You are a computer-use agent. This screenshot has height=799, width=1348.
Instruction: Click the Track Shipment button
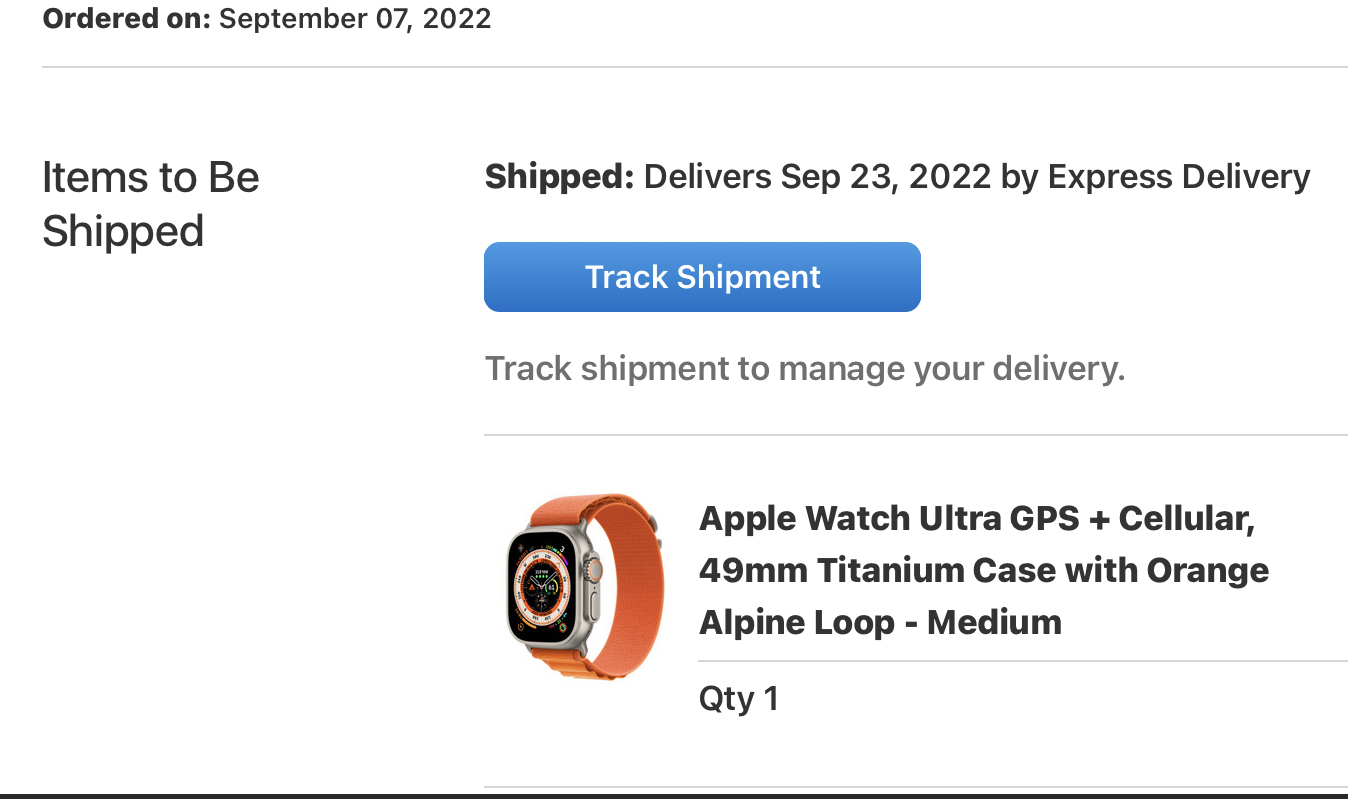pyautogui.click(x=702, y=277)
